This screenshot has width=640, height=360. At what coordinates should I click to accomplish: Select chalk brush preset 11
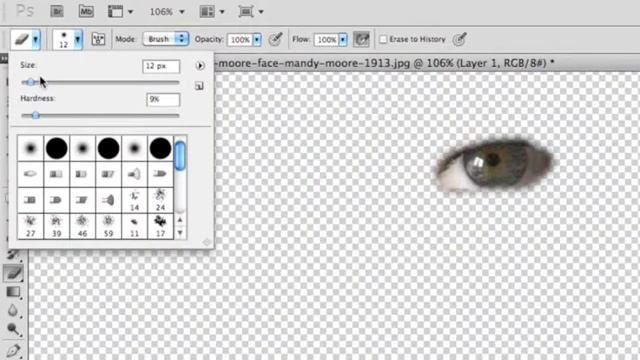tap(134, 226)
